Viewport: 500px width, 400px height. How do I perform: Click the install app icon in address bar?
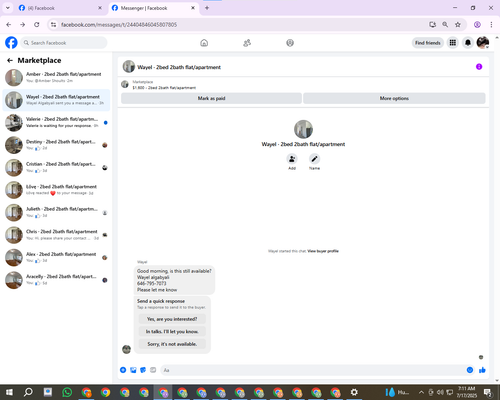point(433,25)
